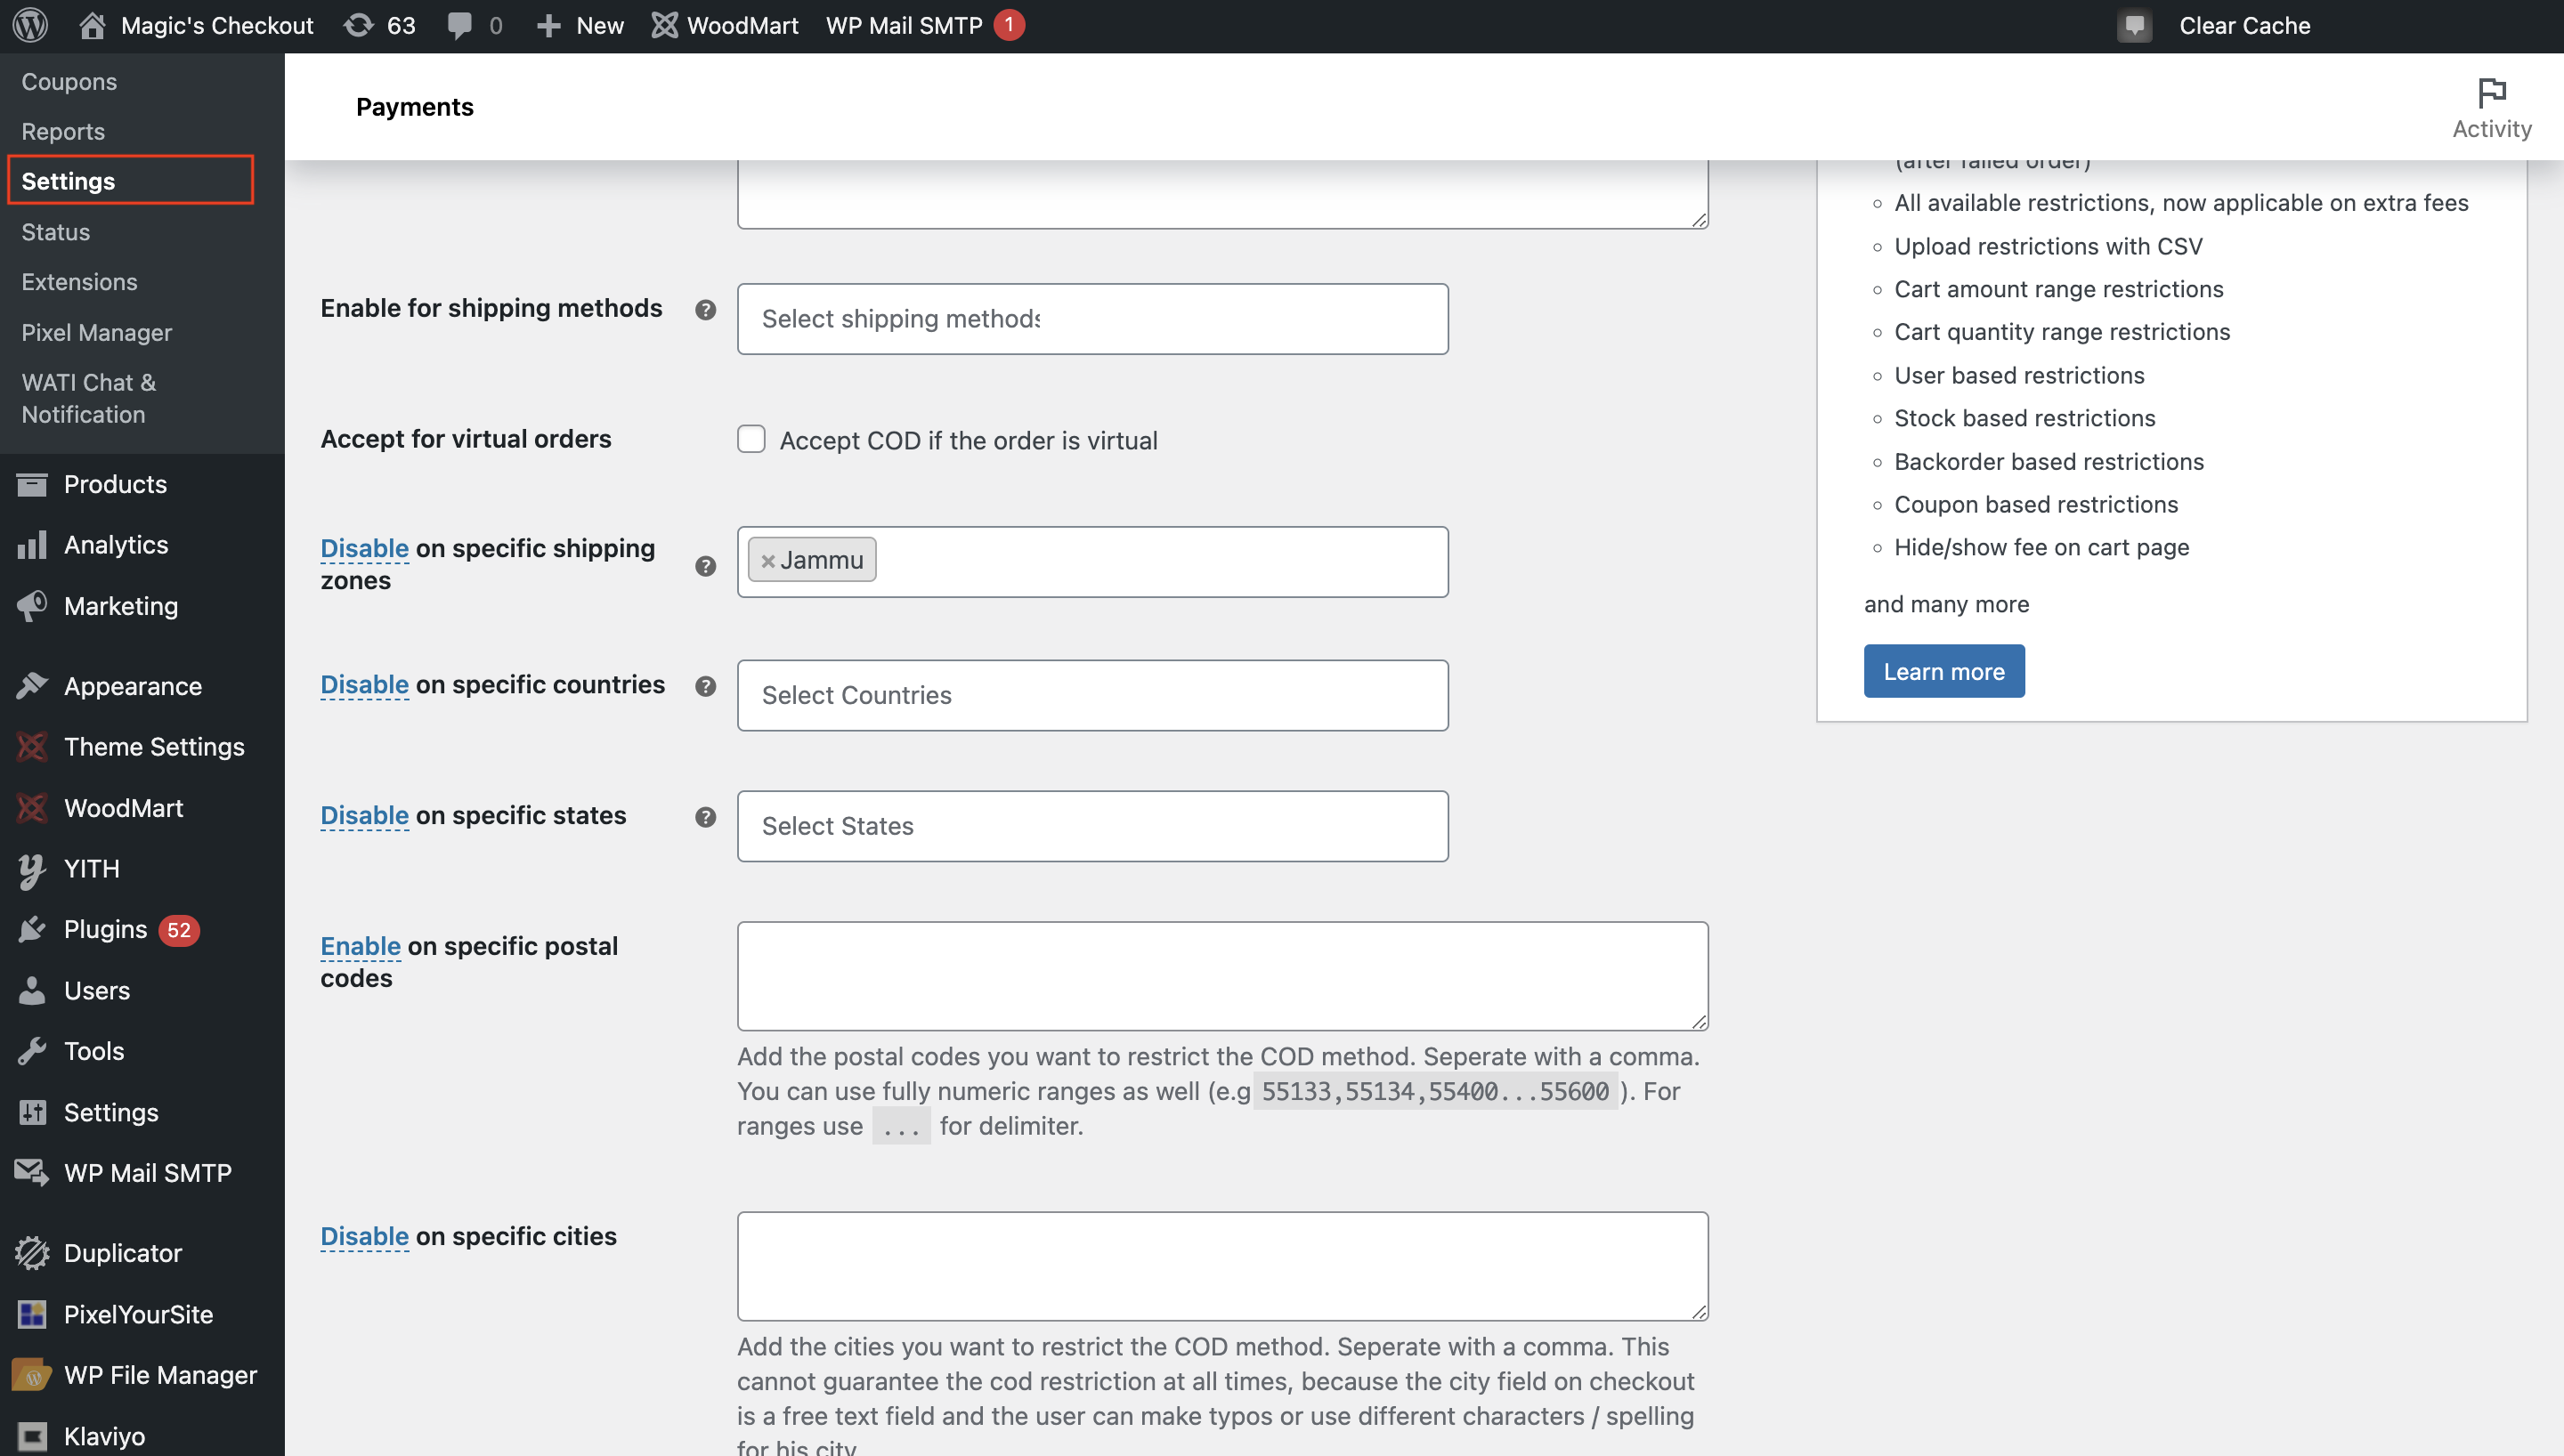Open the Select Countries dropdown
The height and width of the screenshot is (1456, 2564).
point(1092,694)
